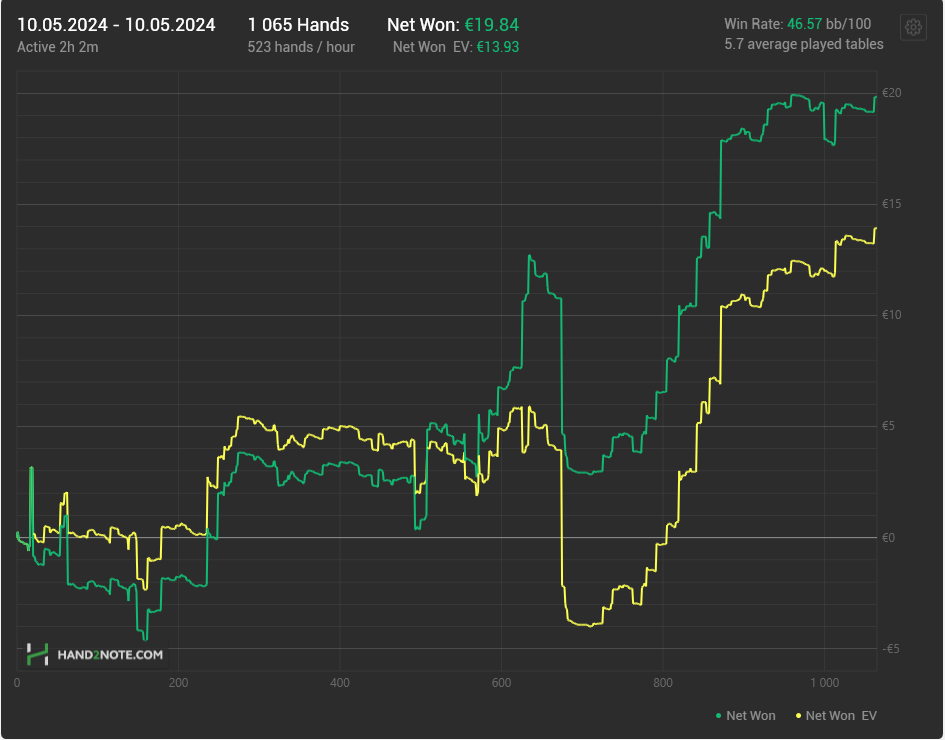The height and width of the screenshot is (740, 945).
Task: Open the chart settings gear icon
Action: [x=913, y=27]
